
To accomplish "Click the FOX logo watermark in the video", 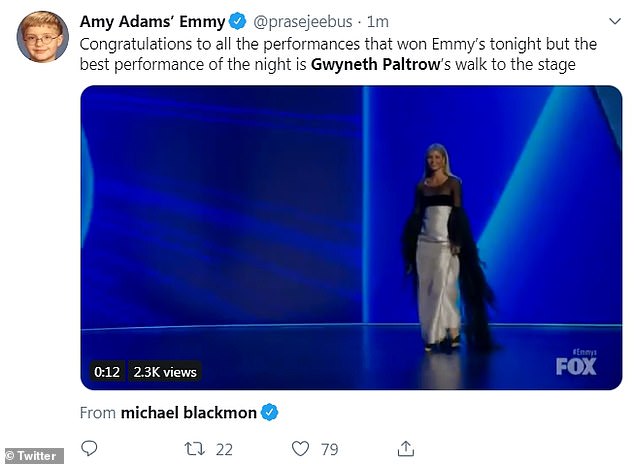I will [x=576, y=366].
